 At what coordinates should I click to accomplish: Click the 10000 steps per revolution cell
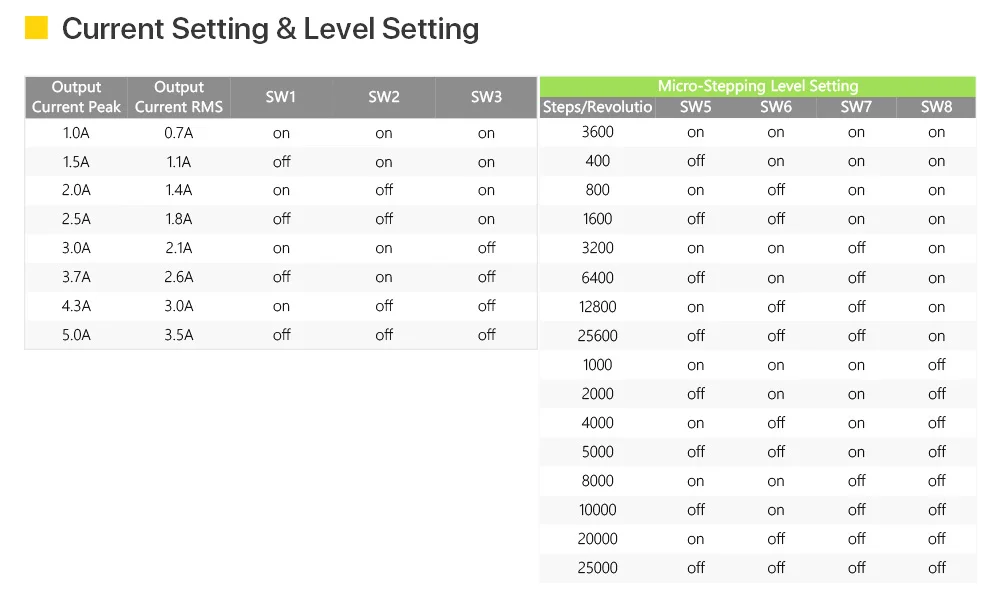click(x=598, y=510)
